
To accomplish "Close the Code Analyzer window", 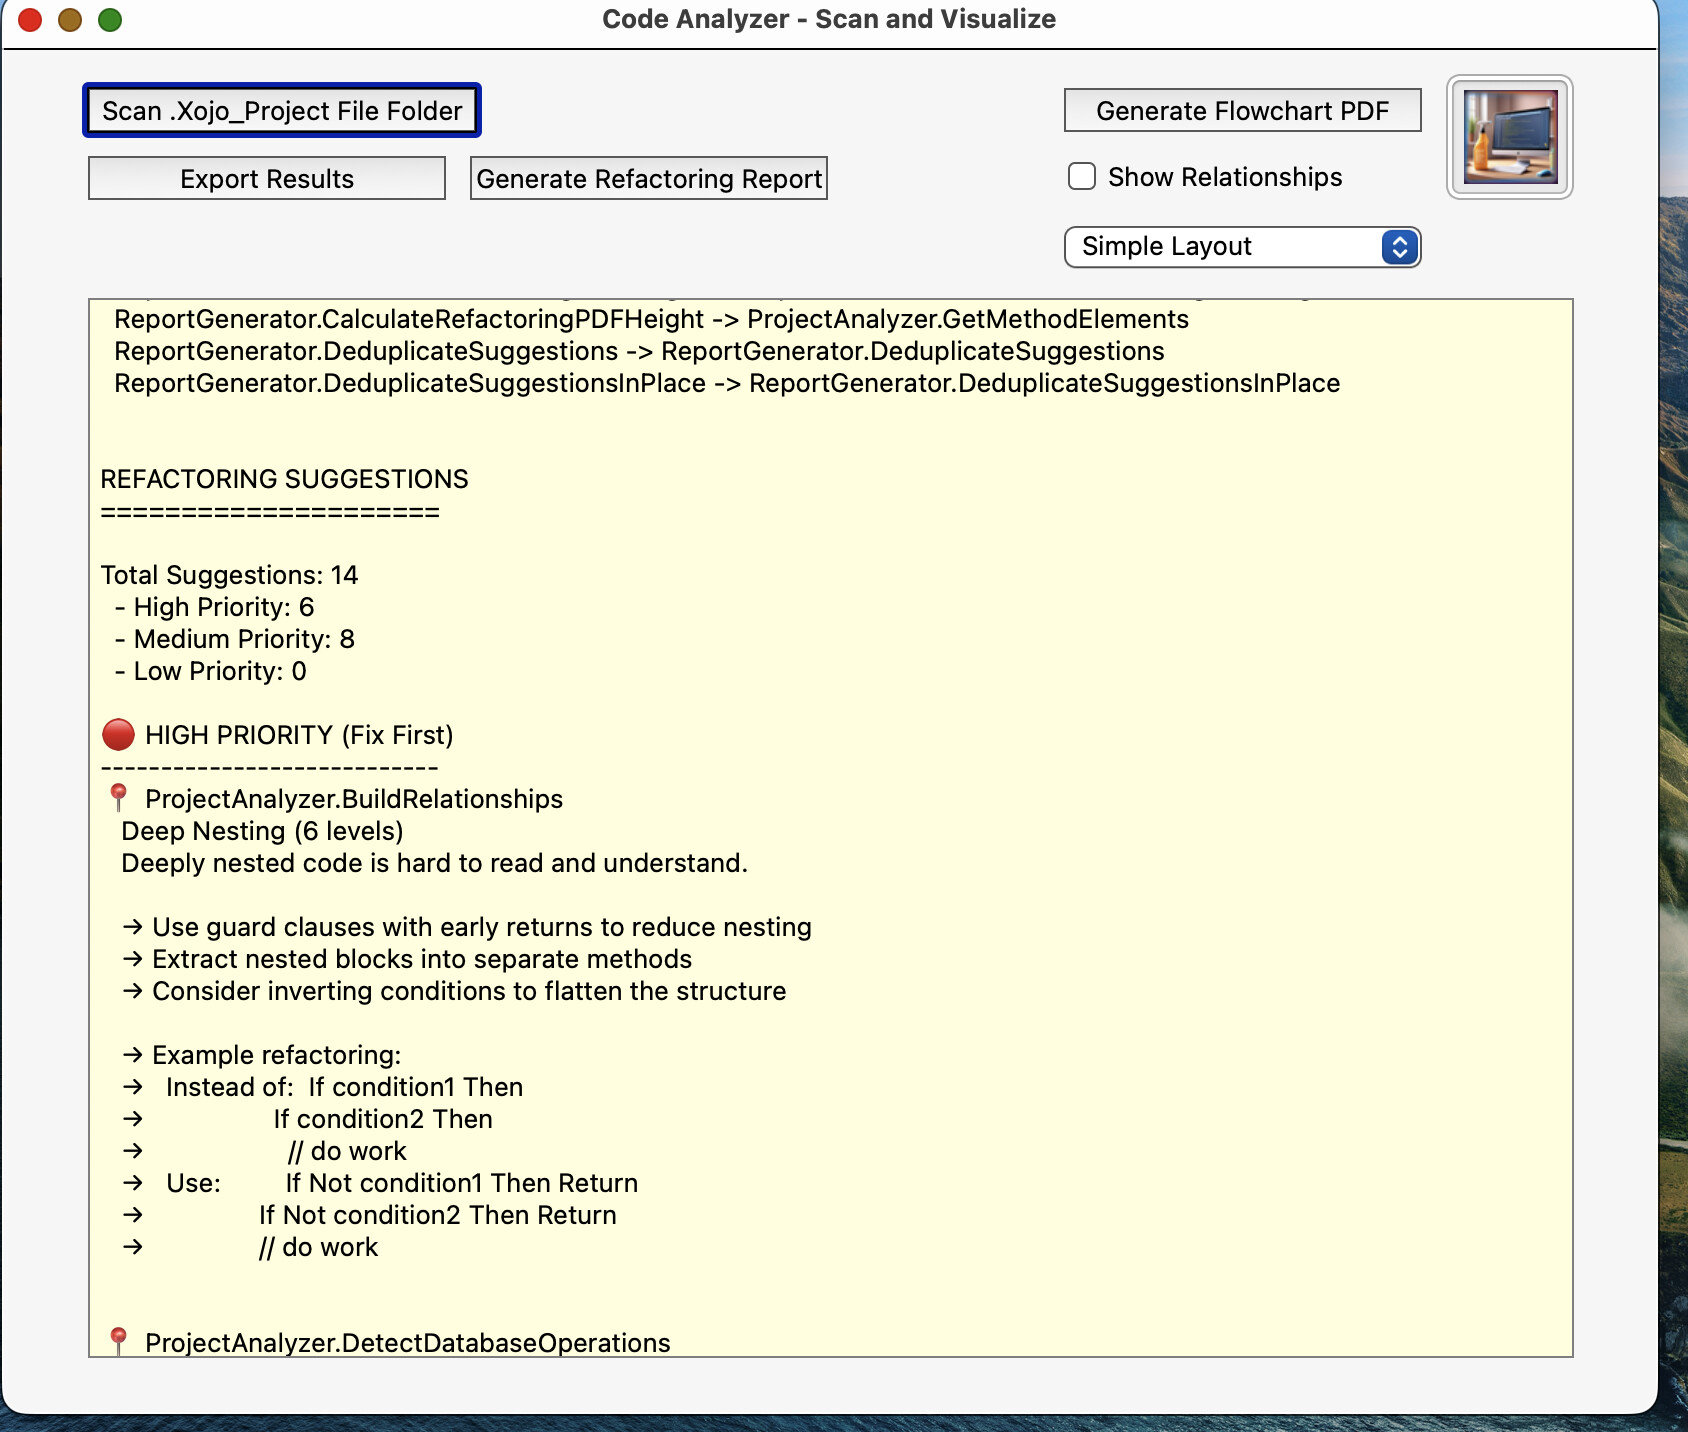I will [30, 19].
